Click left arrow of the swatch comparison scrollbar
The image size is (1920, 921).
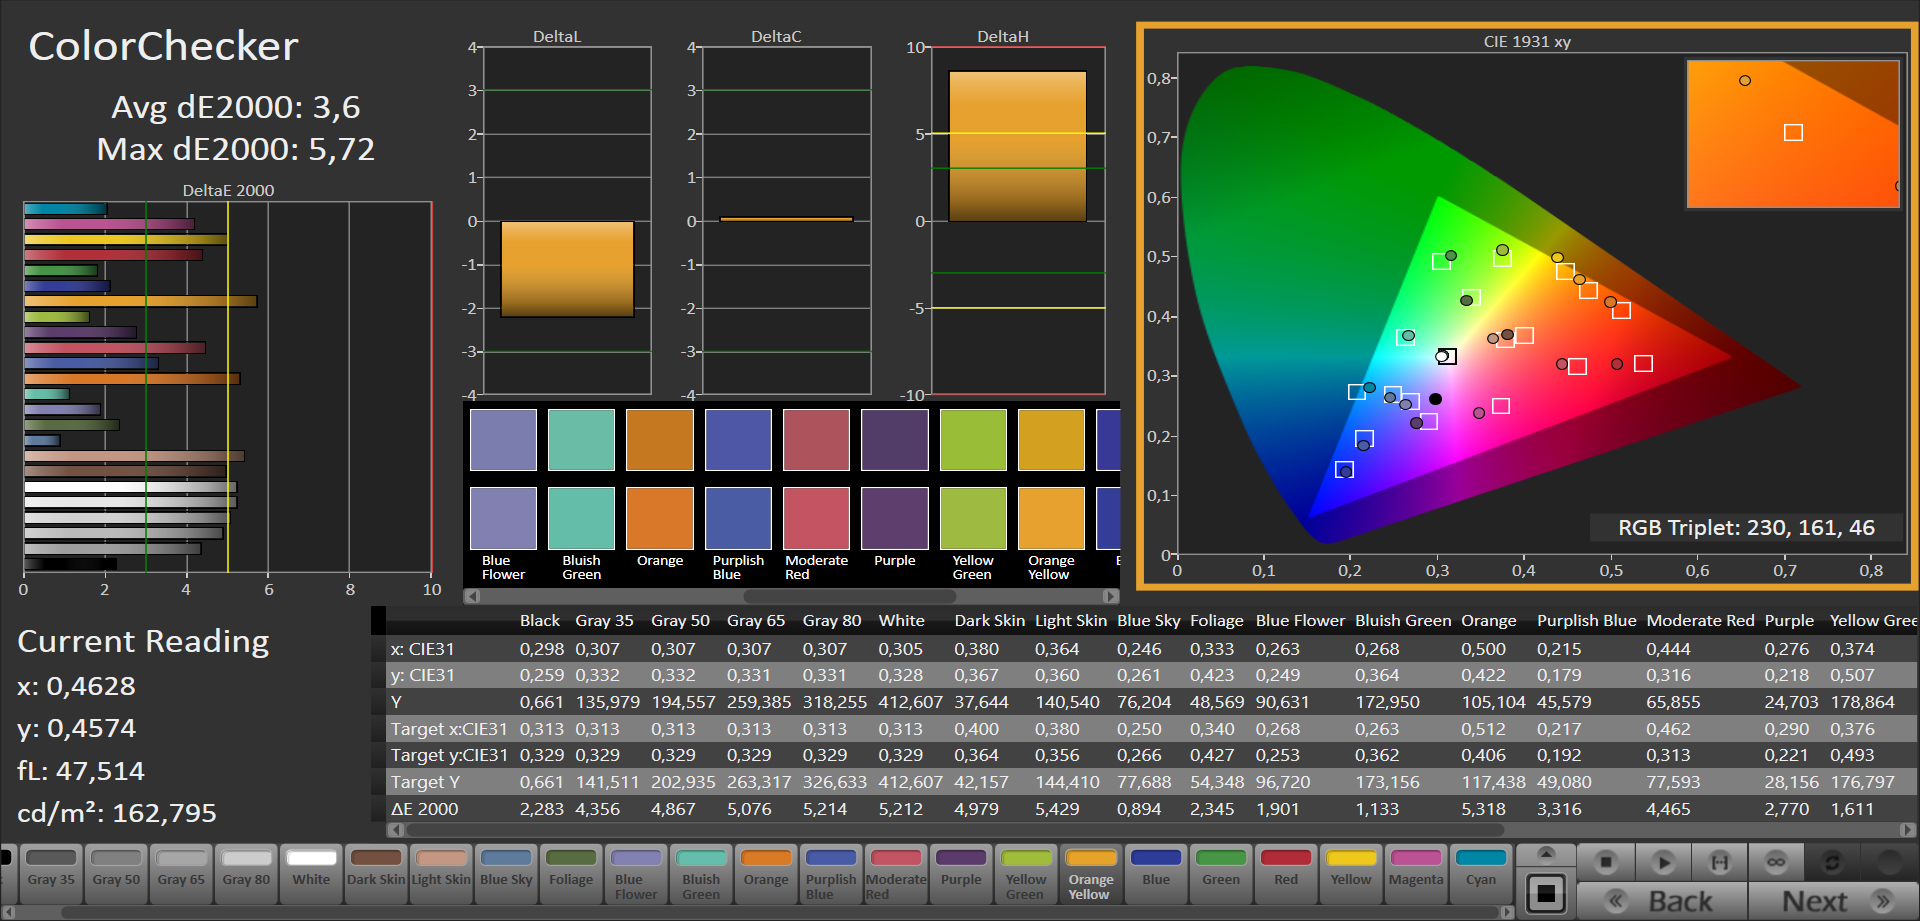click(472, 596)
